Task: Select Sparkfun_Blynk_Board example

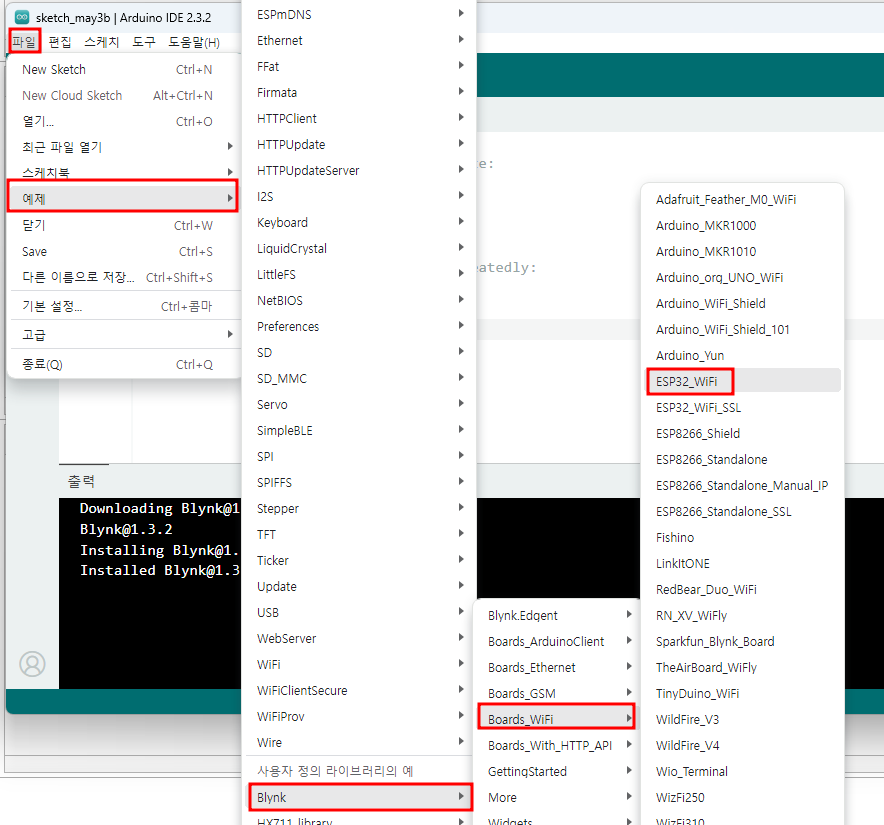Action: coord(742,641)
